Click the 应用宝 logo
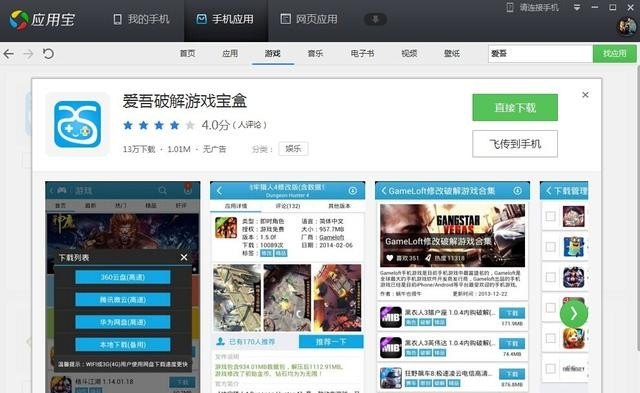 42,19
